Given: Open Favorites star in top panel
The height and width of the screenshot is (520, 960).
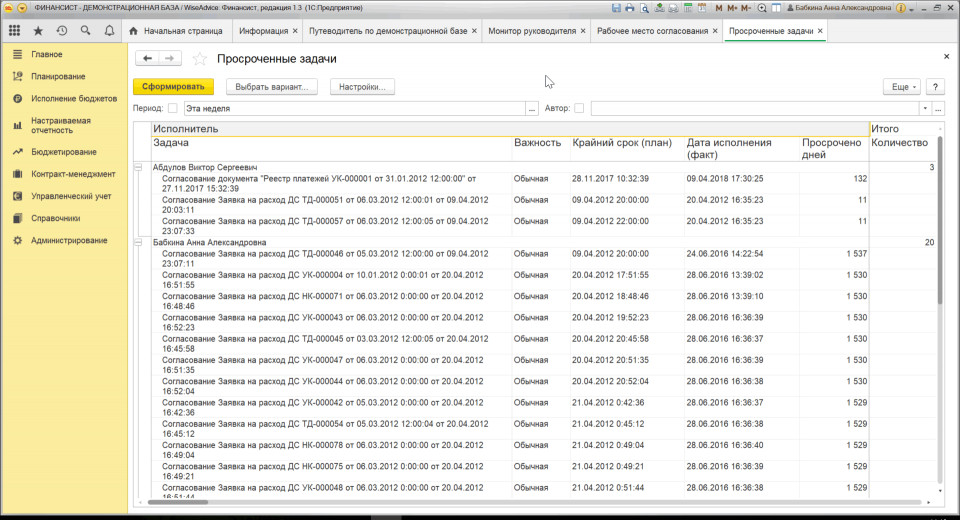Looking at the screenshot, I should [38, 31].
